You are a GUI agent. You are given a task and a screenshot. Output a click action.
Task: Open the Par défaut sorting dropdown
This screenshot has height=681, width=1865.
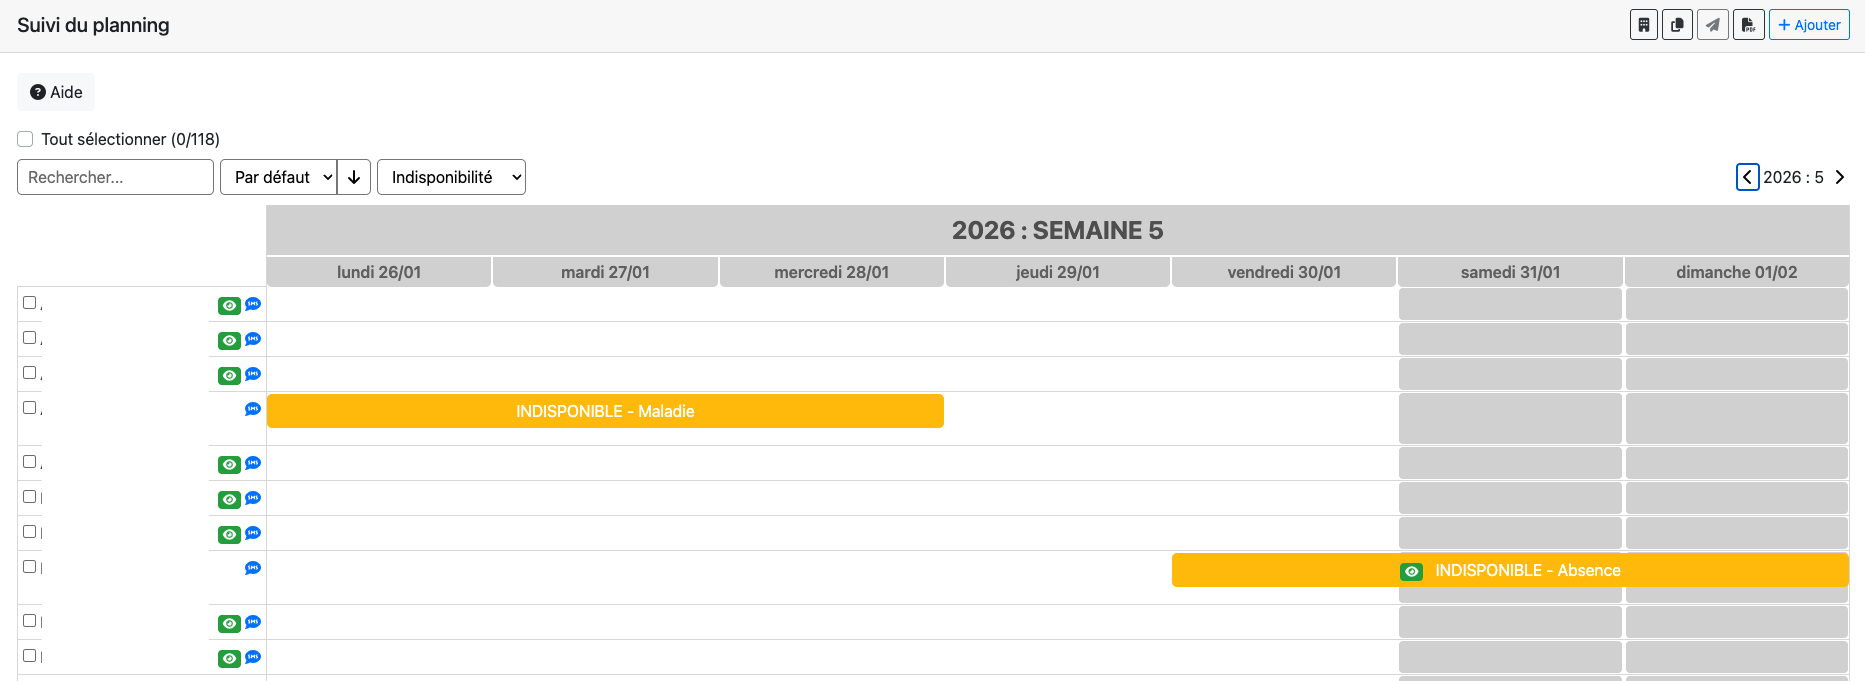click(x=283, y=177)
